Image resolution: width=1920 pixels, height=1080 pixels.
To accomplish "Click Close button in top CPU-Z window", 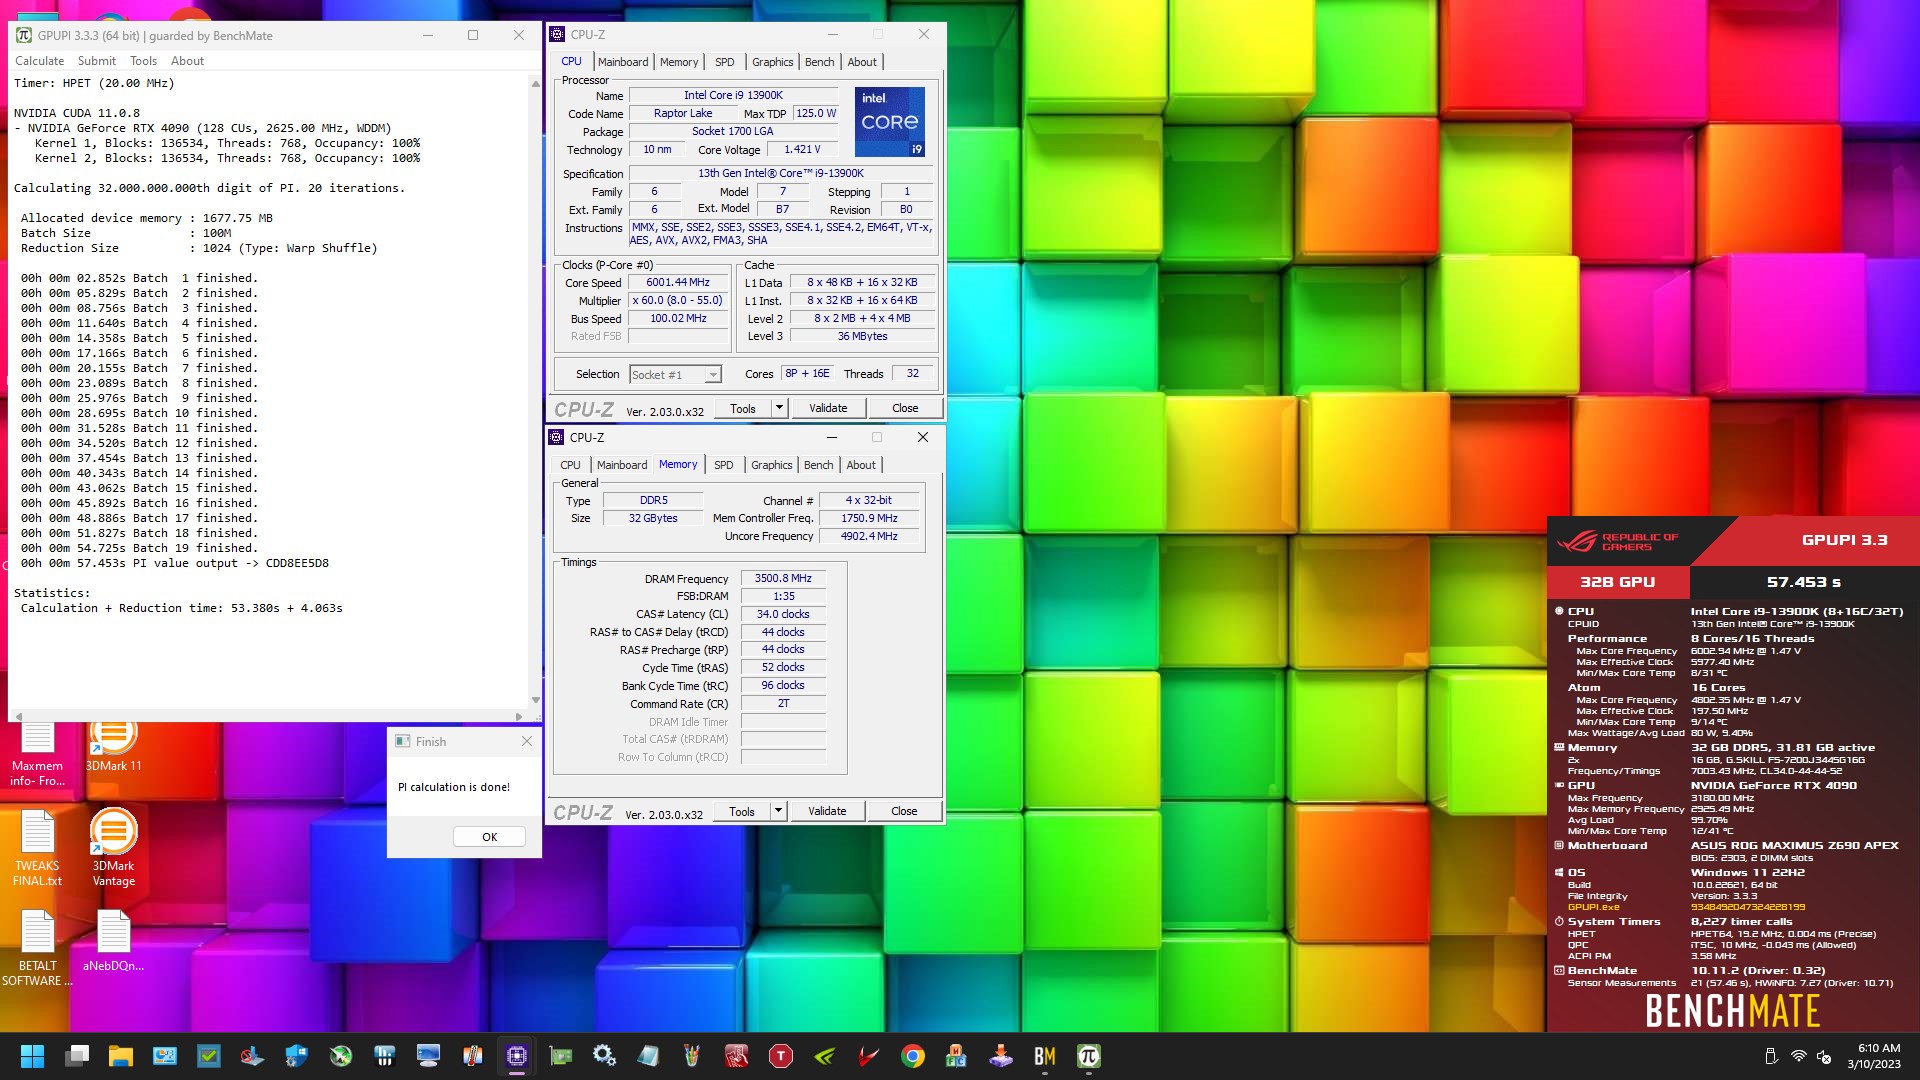I will point(905,408).
